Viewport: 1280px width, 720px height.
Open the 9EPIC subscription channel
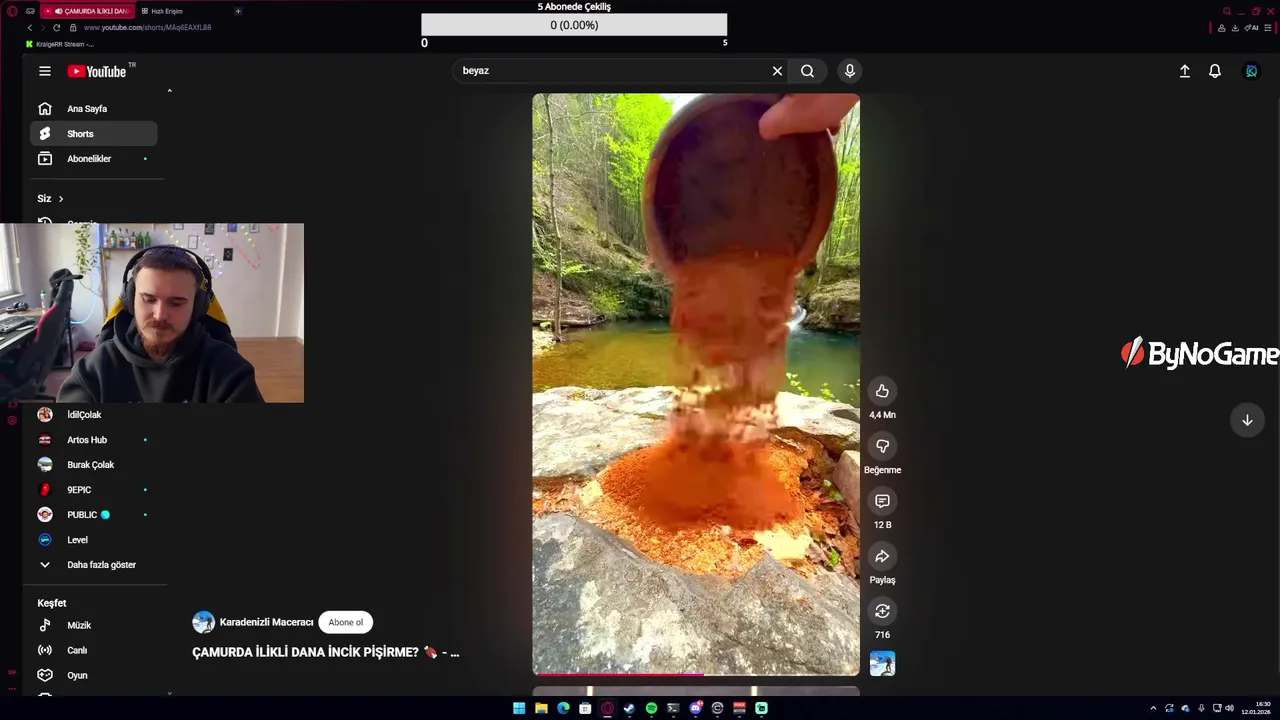click(x=94, y=490)
